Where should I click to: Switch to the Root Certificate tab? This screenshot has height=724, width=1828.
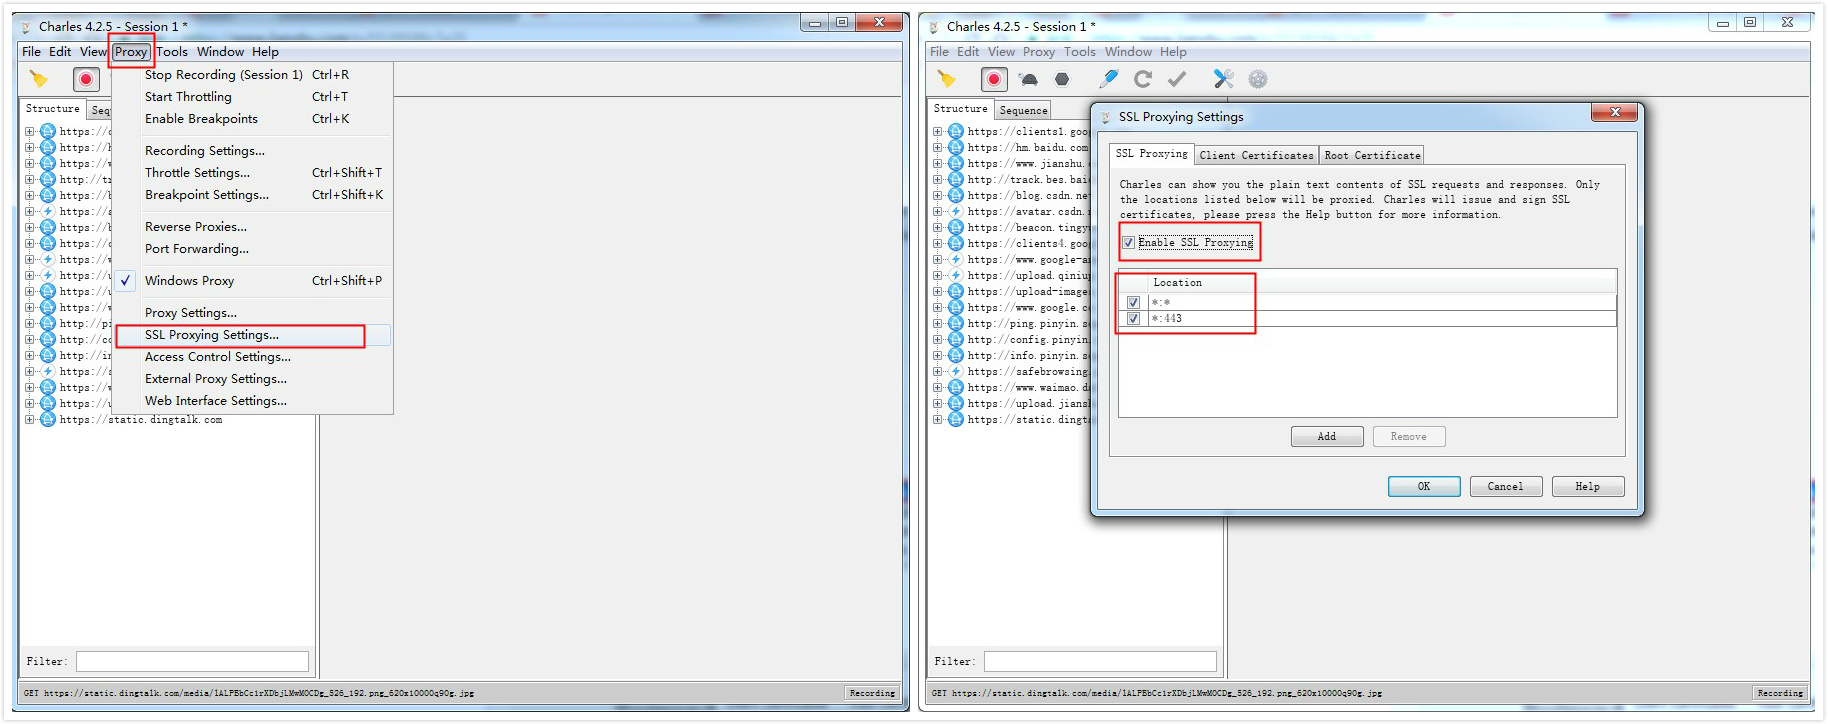tap(1372, 155)
